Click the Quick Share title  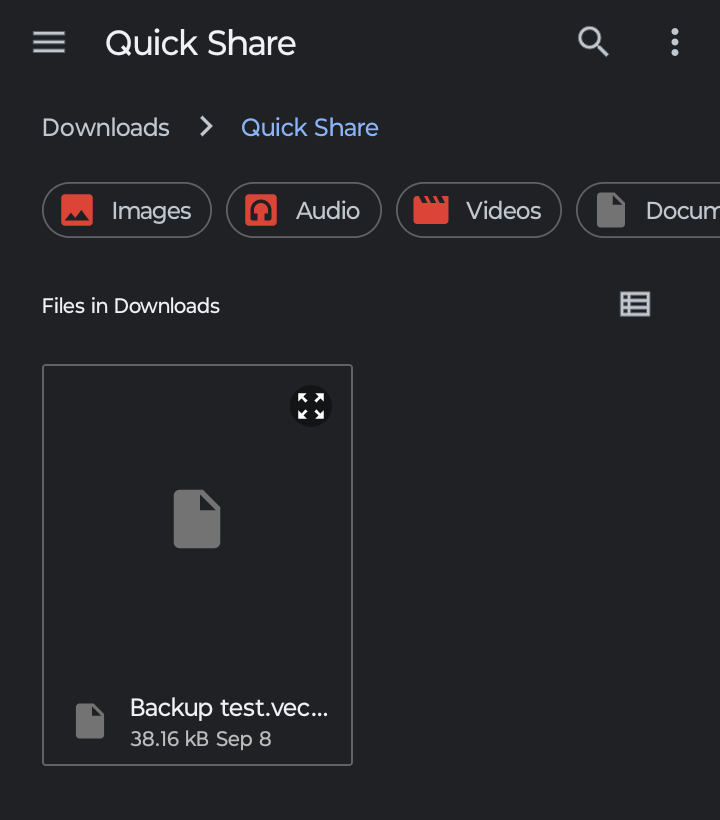pos(201,43)
